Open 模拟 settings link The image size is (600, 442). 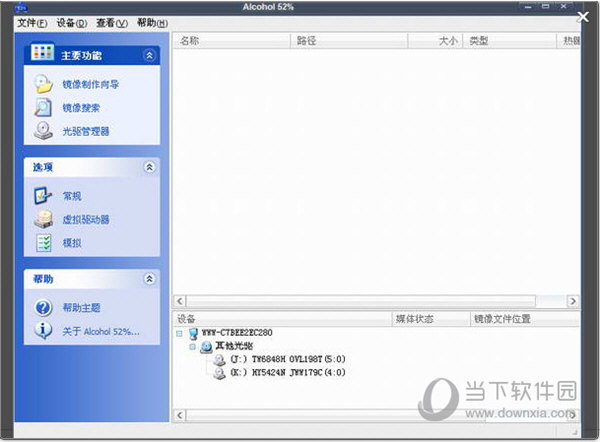[x=72, y=243]
